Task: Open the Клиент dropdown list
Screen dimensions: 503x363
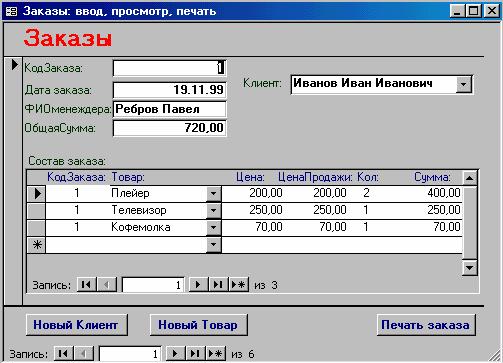Action: 463,84
